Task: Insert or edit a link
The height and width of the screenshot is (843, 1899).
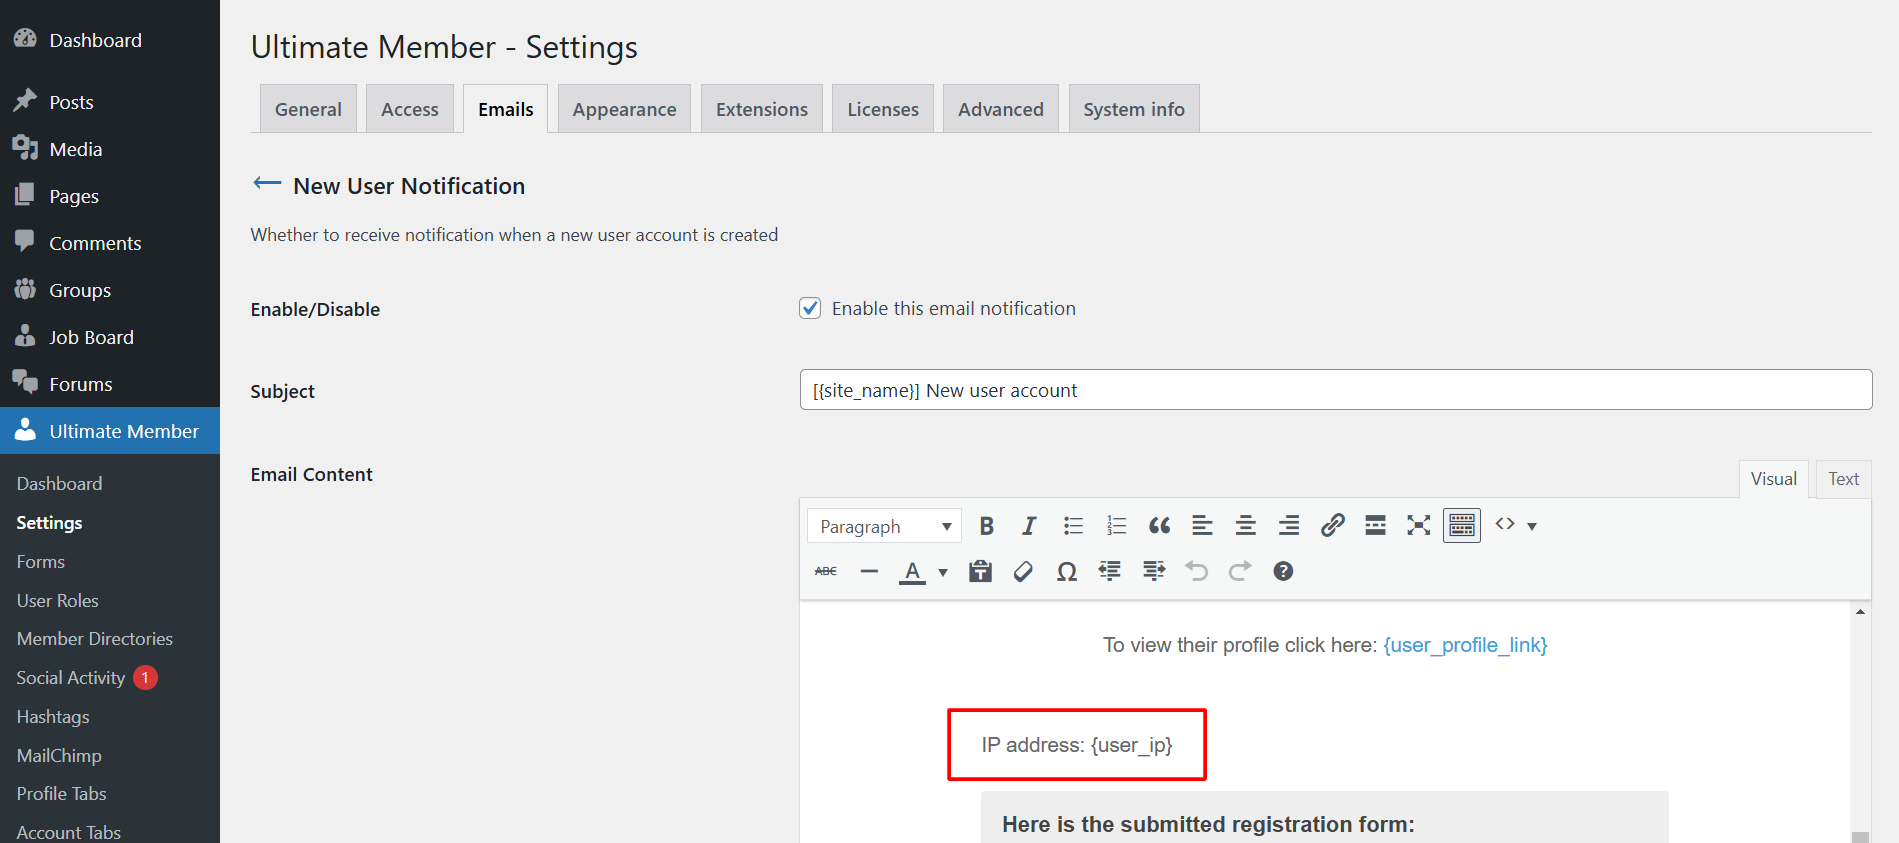Action: click(x=1332, y=526)
